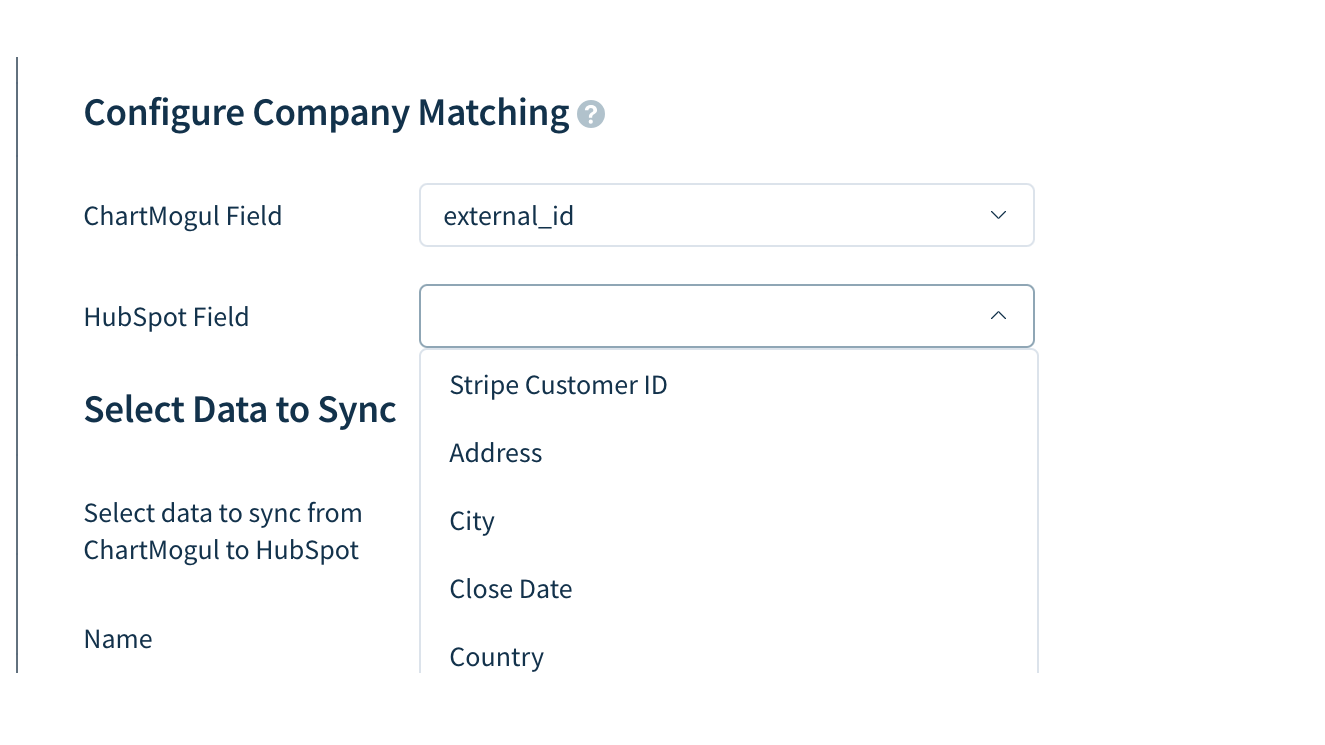Click the ChartMogul Field dropdown chevron
The image size is (1325, 745).
(997, 215)
